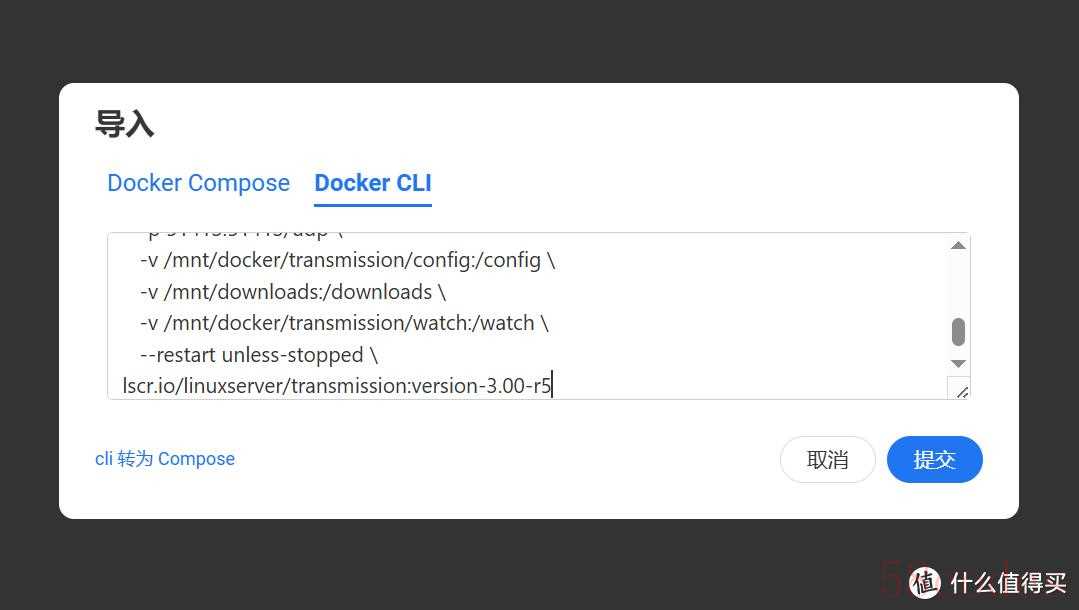Switch to the Docker Compose tab

click(x=198, y=183)
